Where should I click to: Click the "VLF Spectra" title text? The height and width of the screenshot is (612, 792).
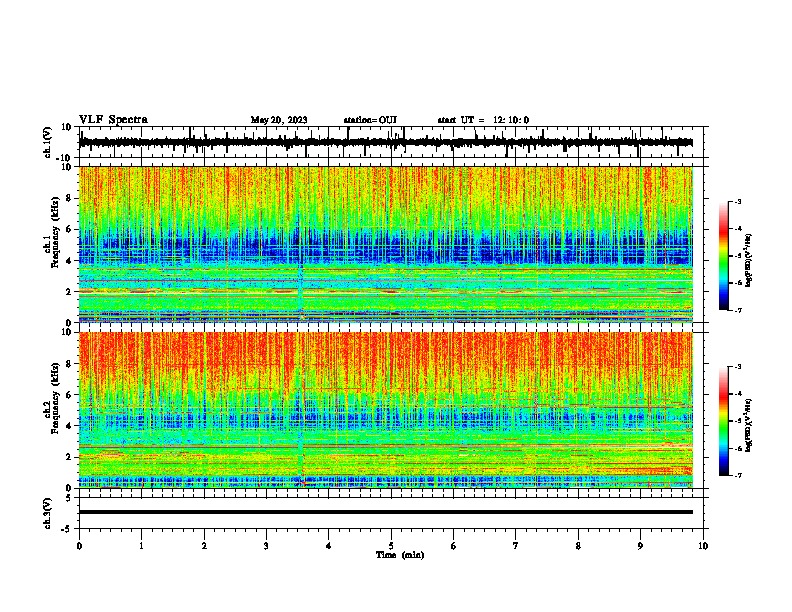click(x=113, y=120)
